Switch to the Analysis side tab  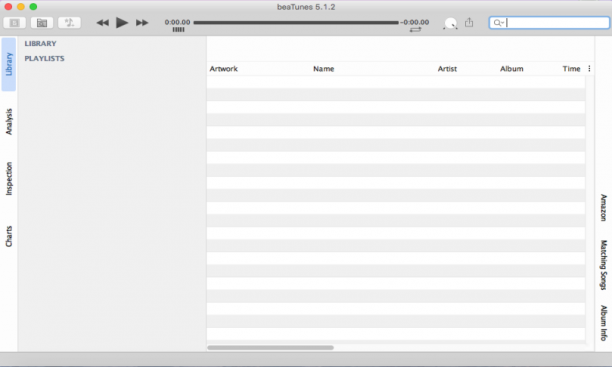9,122
